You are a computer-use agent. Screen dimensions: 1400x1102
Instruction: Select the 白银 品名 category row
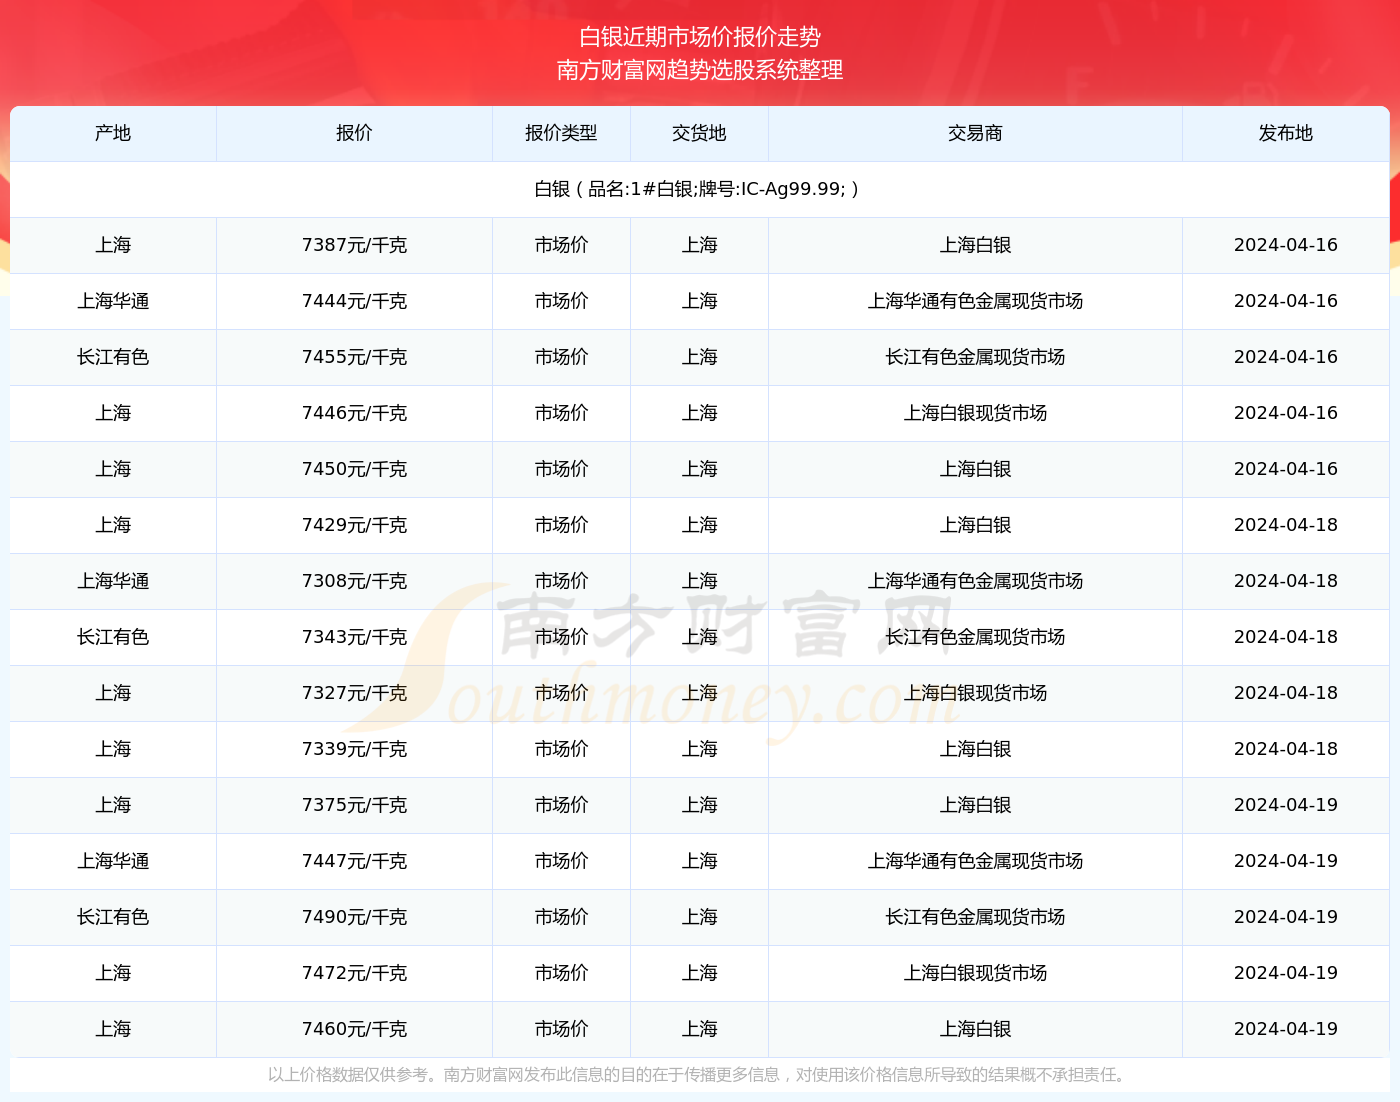click(697, 189)
